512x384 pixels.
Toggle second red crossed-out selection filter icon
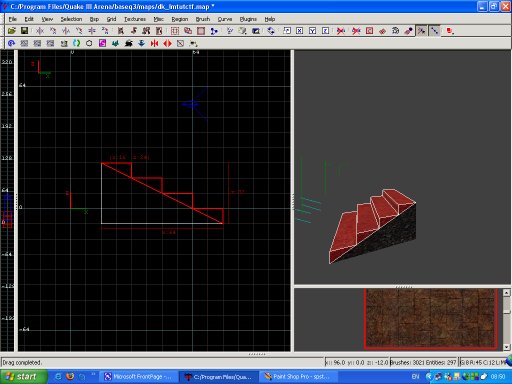click(x=356, y=31)
